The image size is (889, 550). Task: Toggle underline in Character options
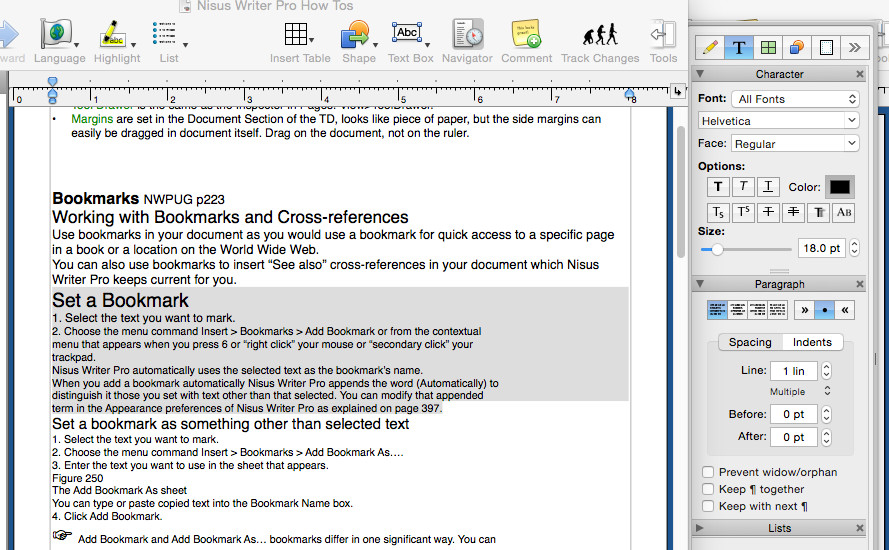tap(768, 187)
